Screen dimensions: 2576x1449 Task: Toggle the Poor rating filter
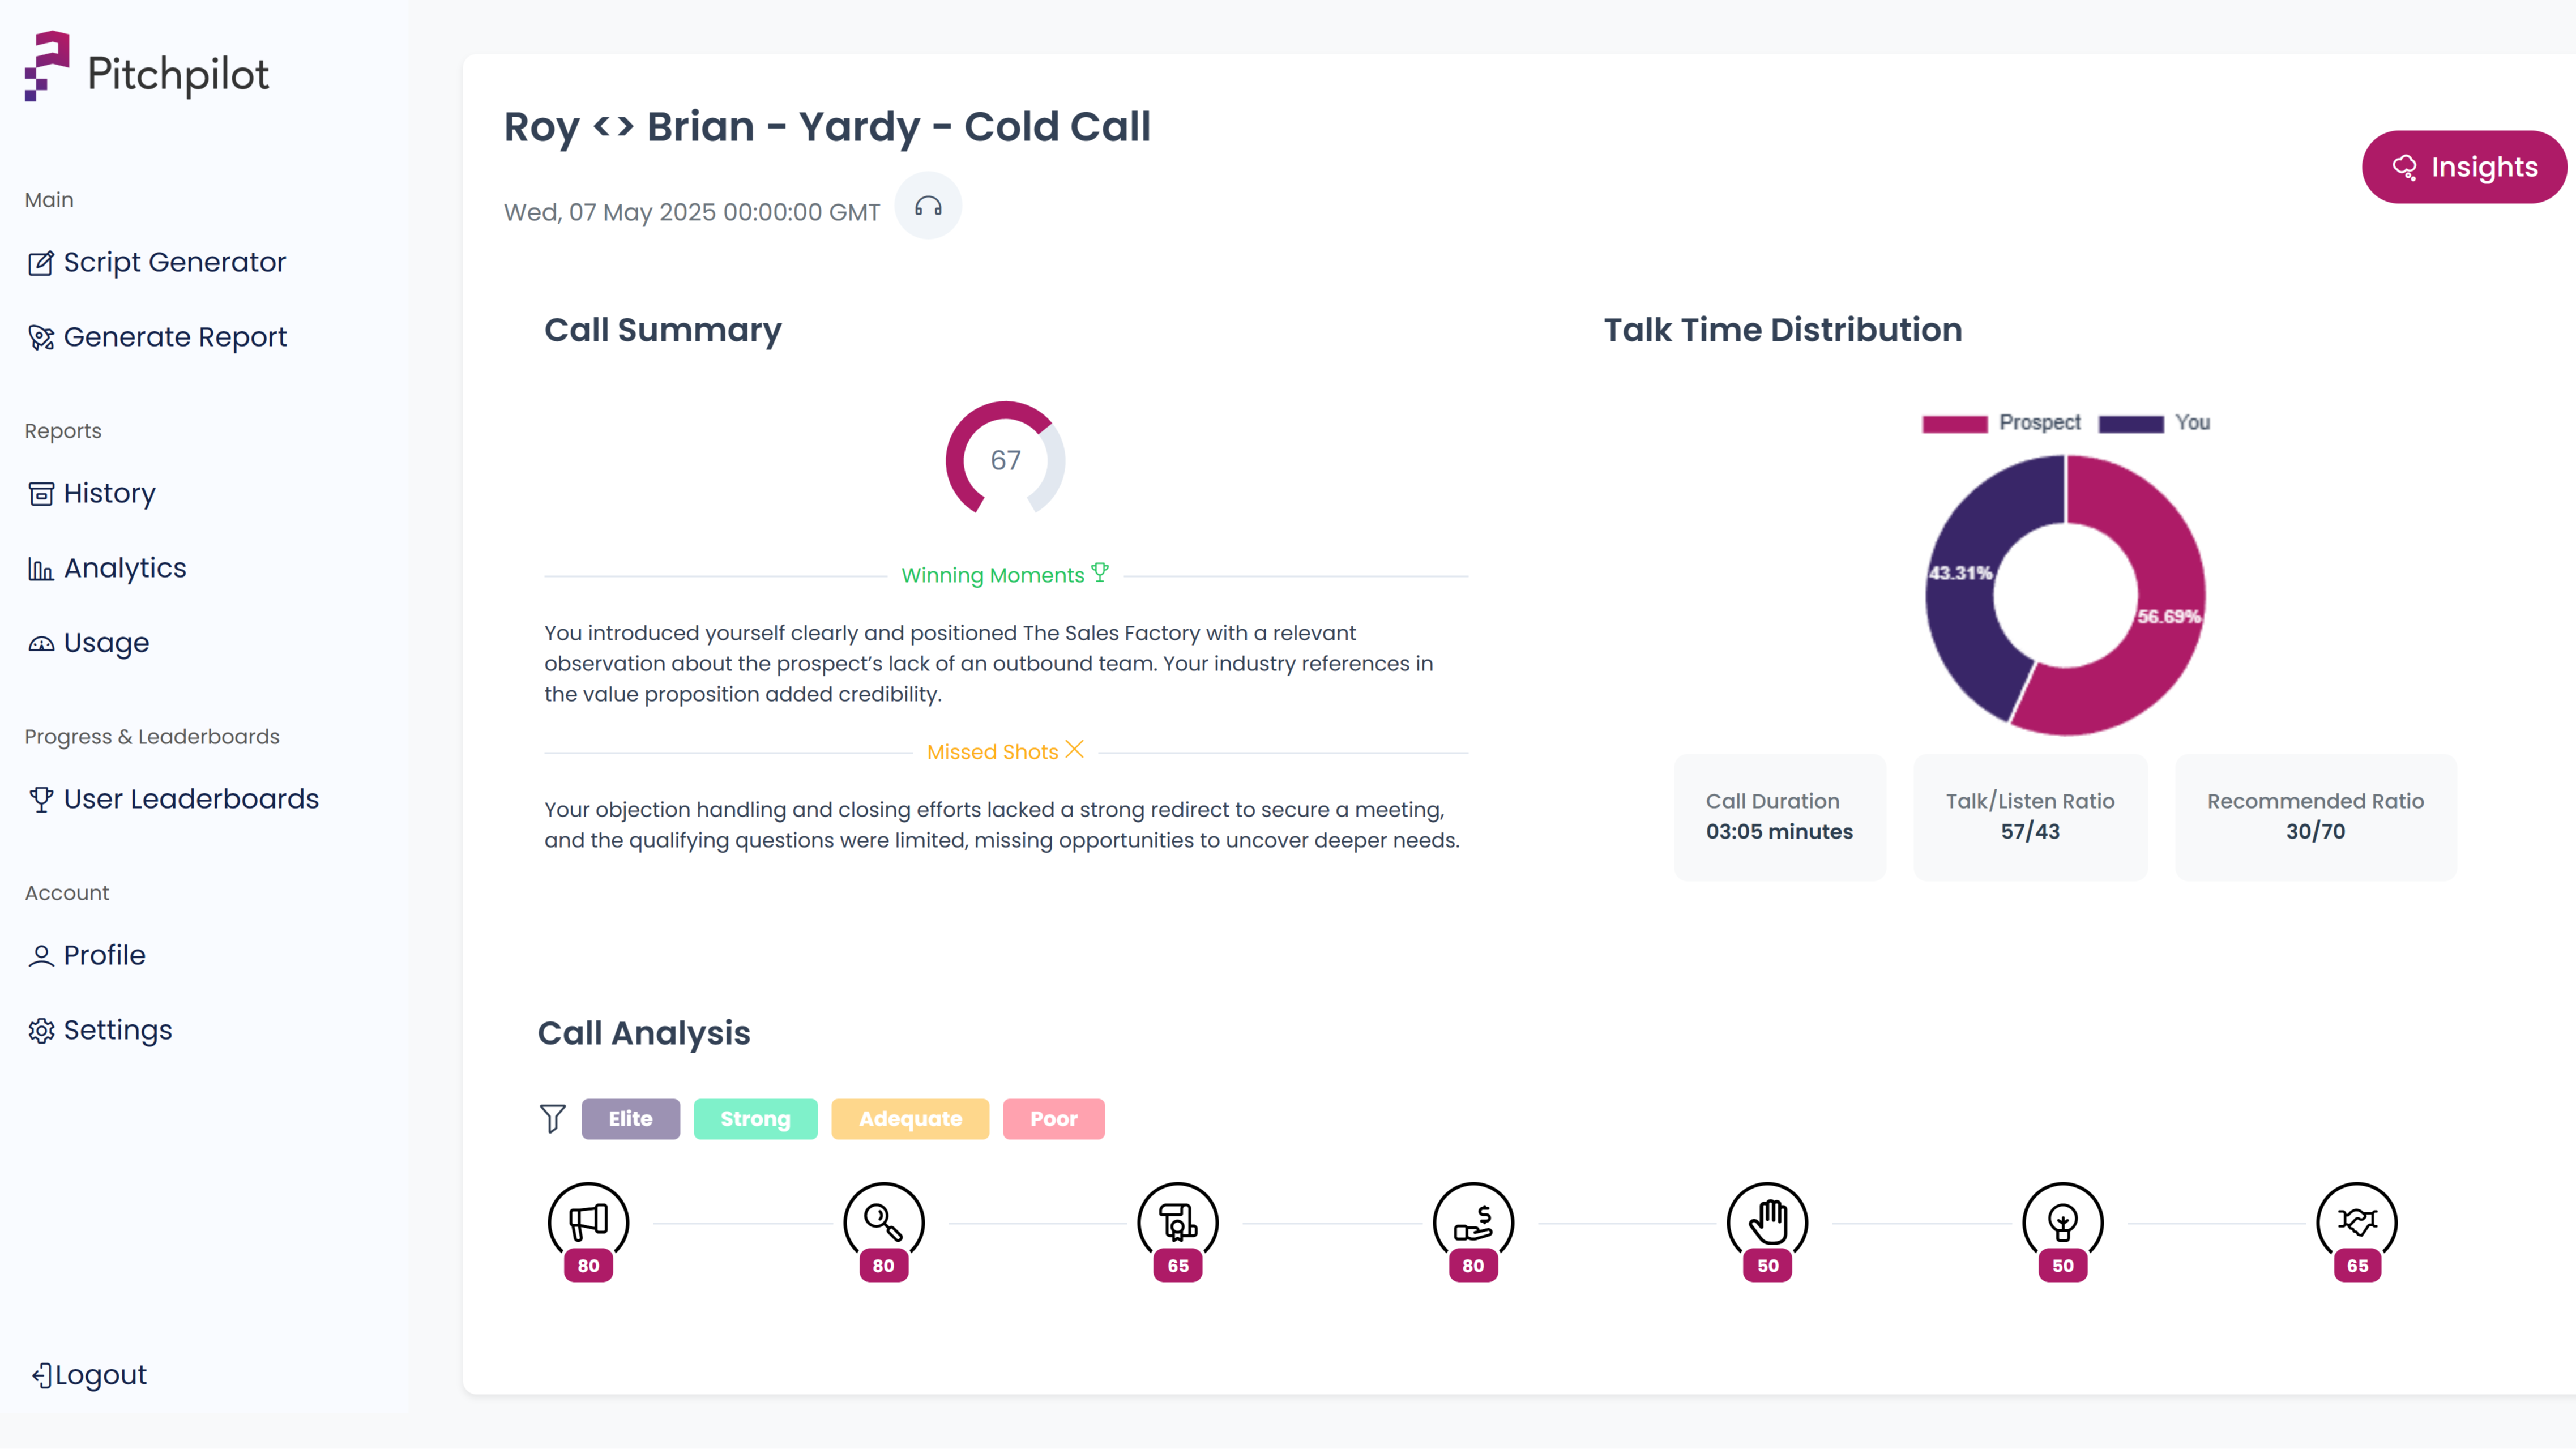1053,1119
